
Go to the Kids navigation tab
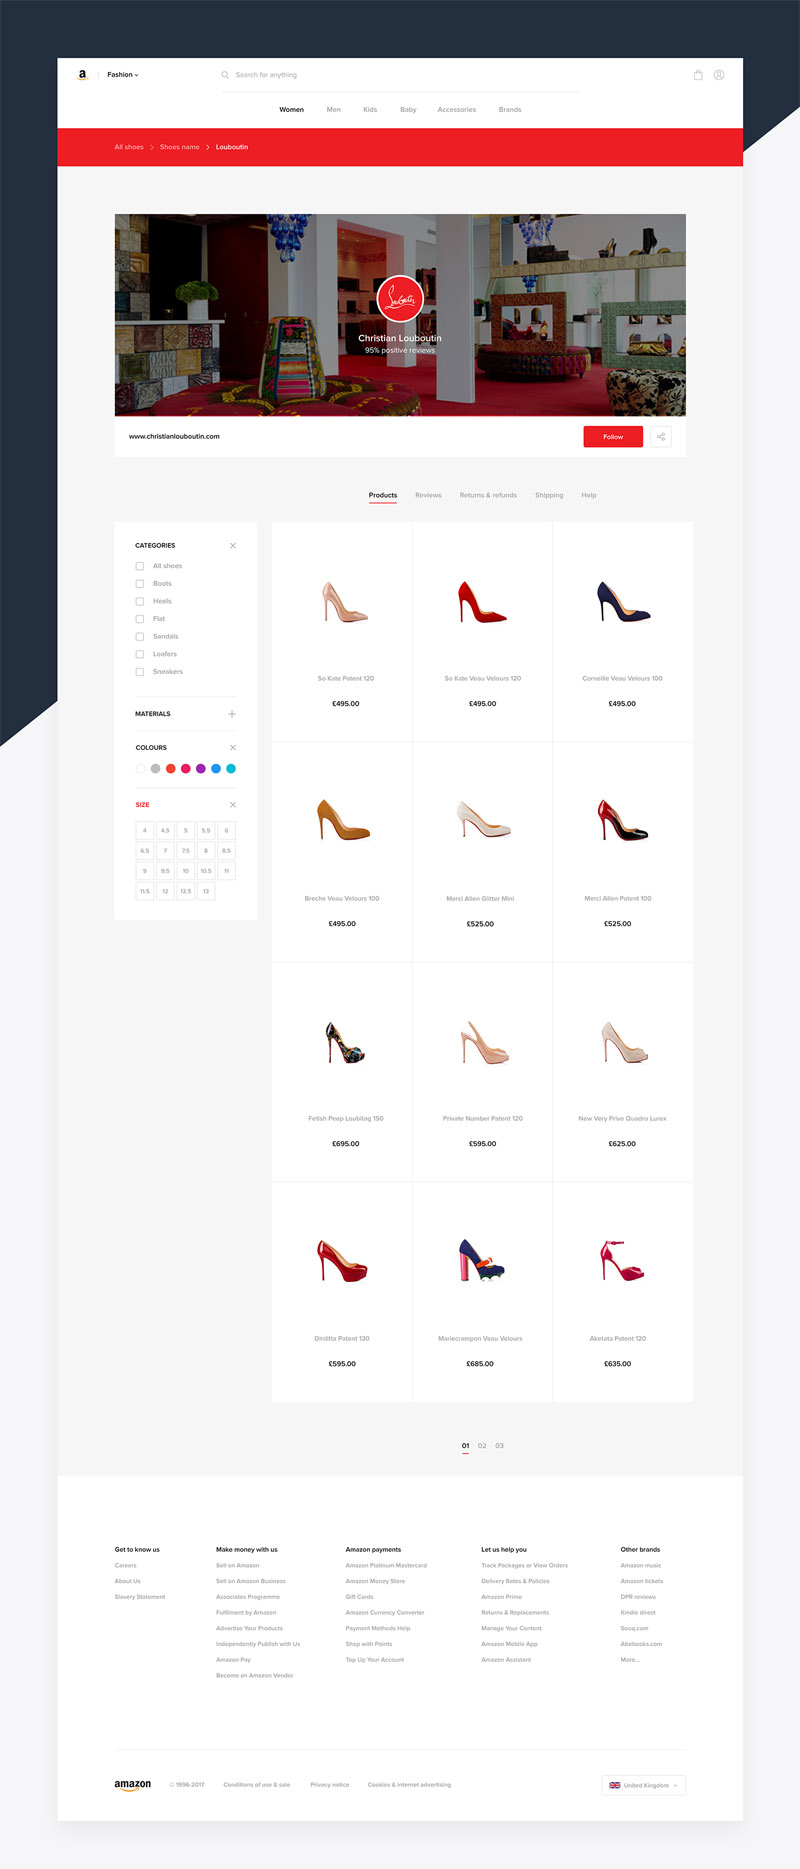370,110
